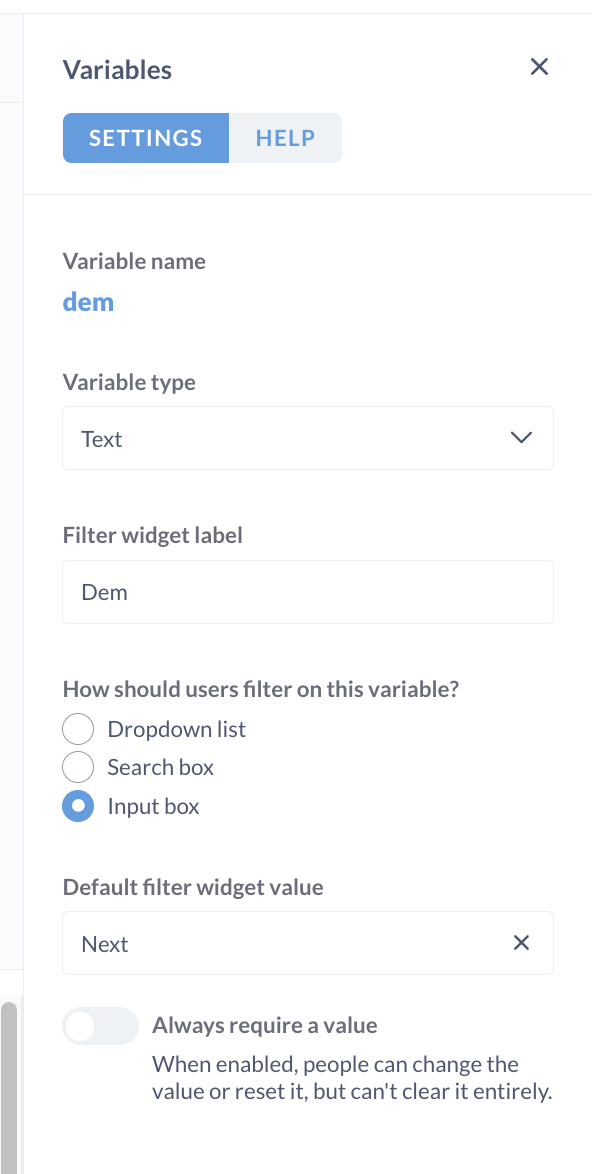Viewport: 592px width, 1174px height.
Task: Select the Input box radio button
Action: 78,806
